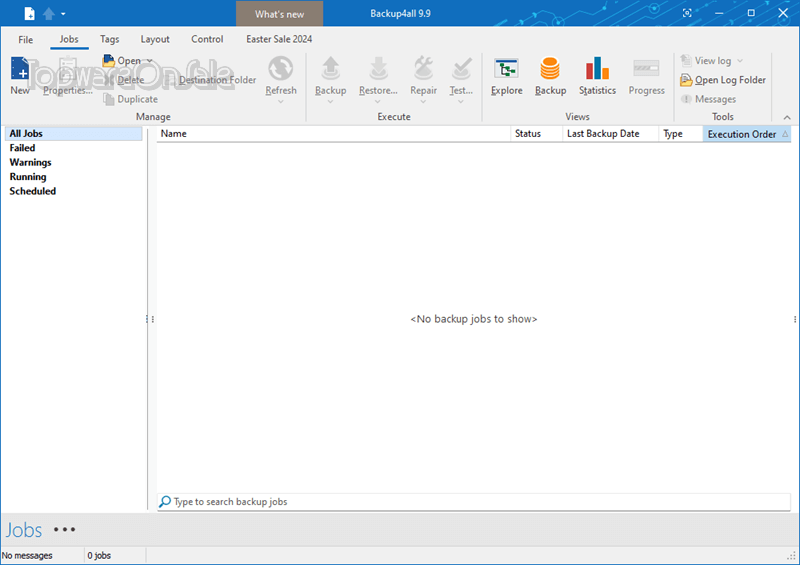Duplicate the selected backup job
The image size is (800, 565).
[131, 100]
